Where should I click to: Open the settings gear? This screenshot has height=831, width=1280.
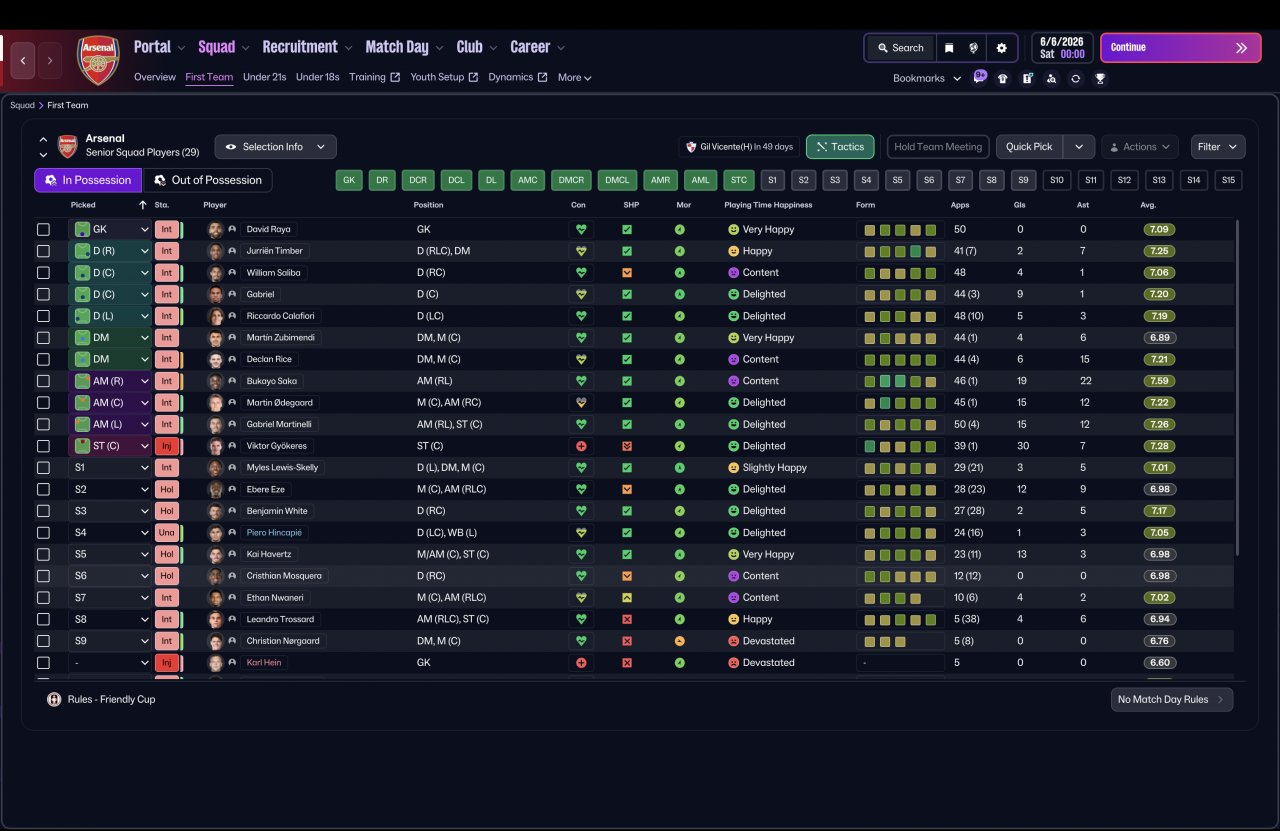click(x=1001, y=48)
